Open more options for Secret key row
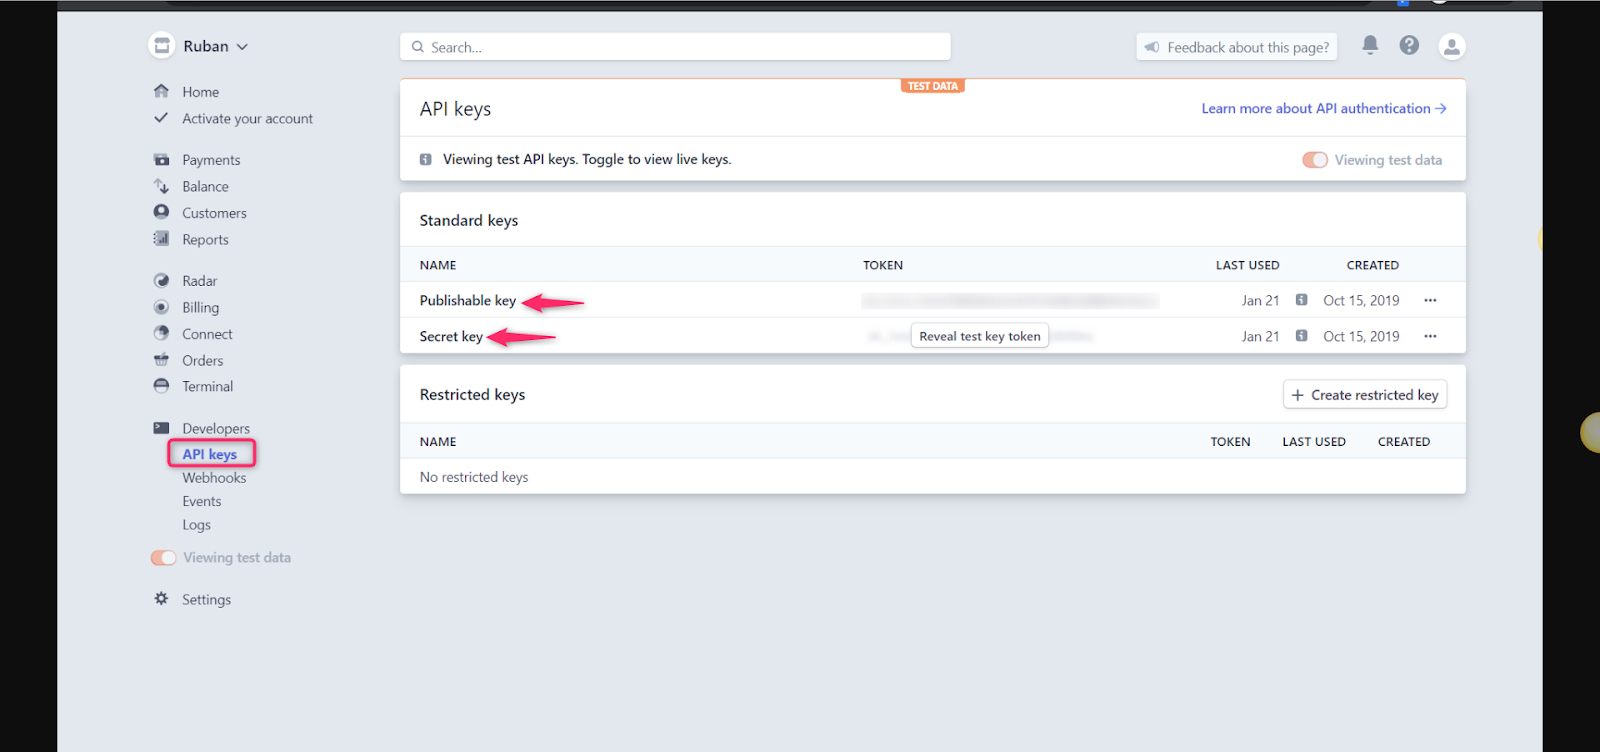 1430,336
